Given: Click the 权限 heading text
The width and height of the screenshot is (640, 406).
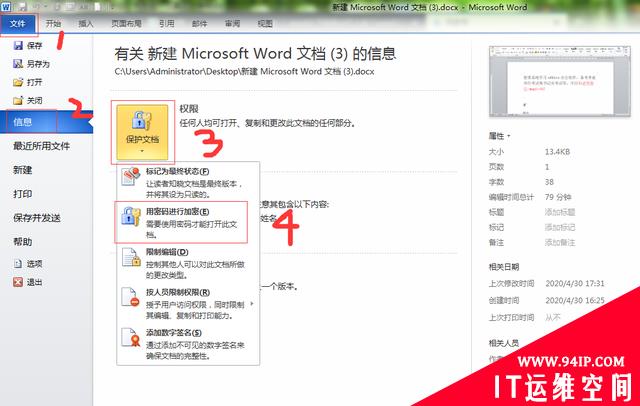Looking at the screenshot, I should click(189, 109).
